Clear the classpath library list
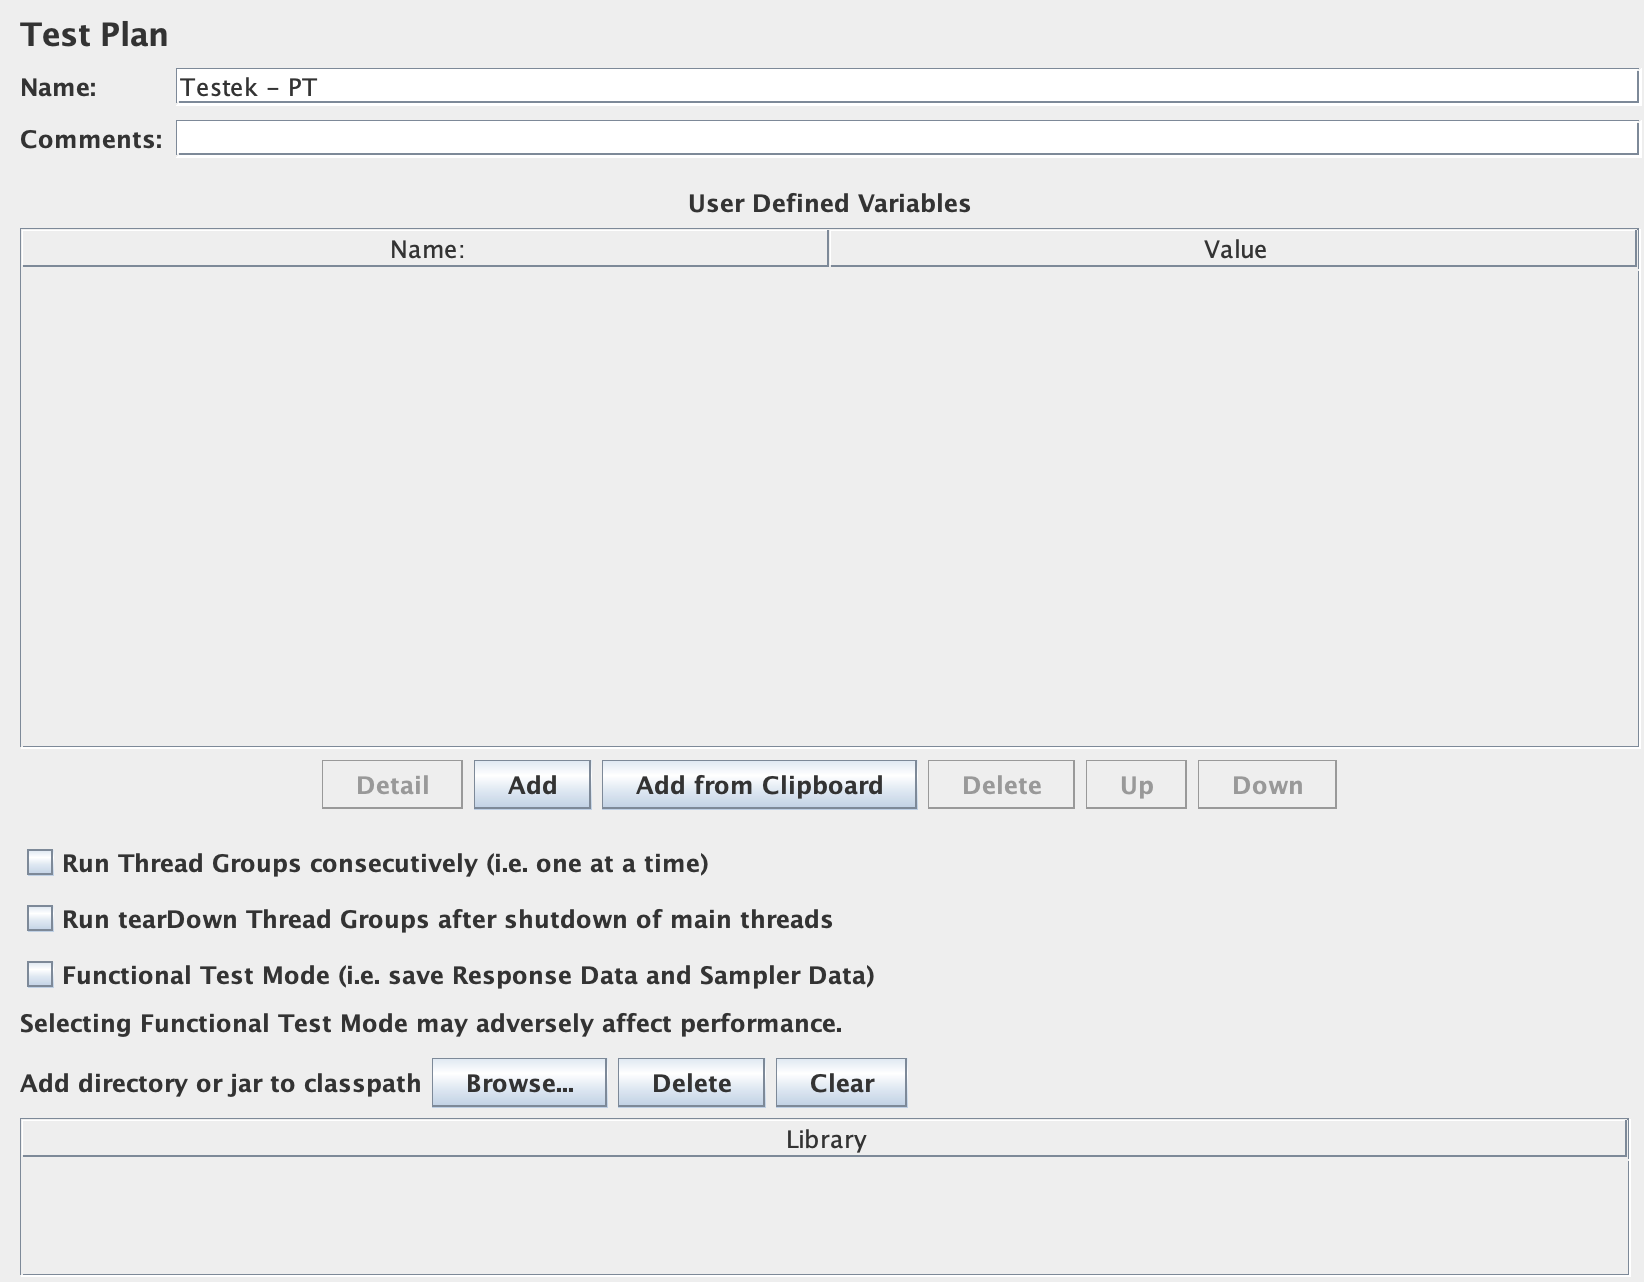Image resolution: width=1644 pixels, height=1282 pixels. tap(841, 1083)
